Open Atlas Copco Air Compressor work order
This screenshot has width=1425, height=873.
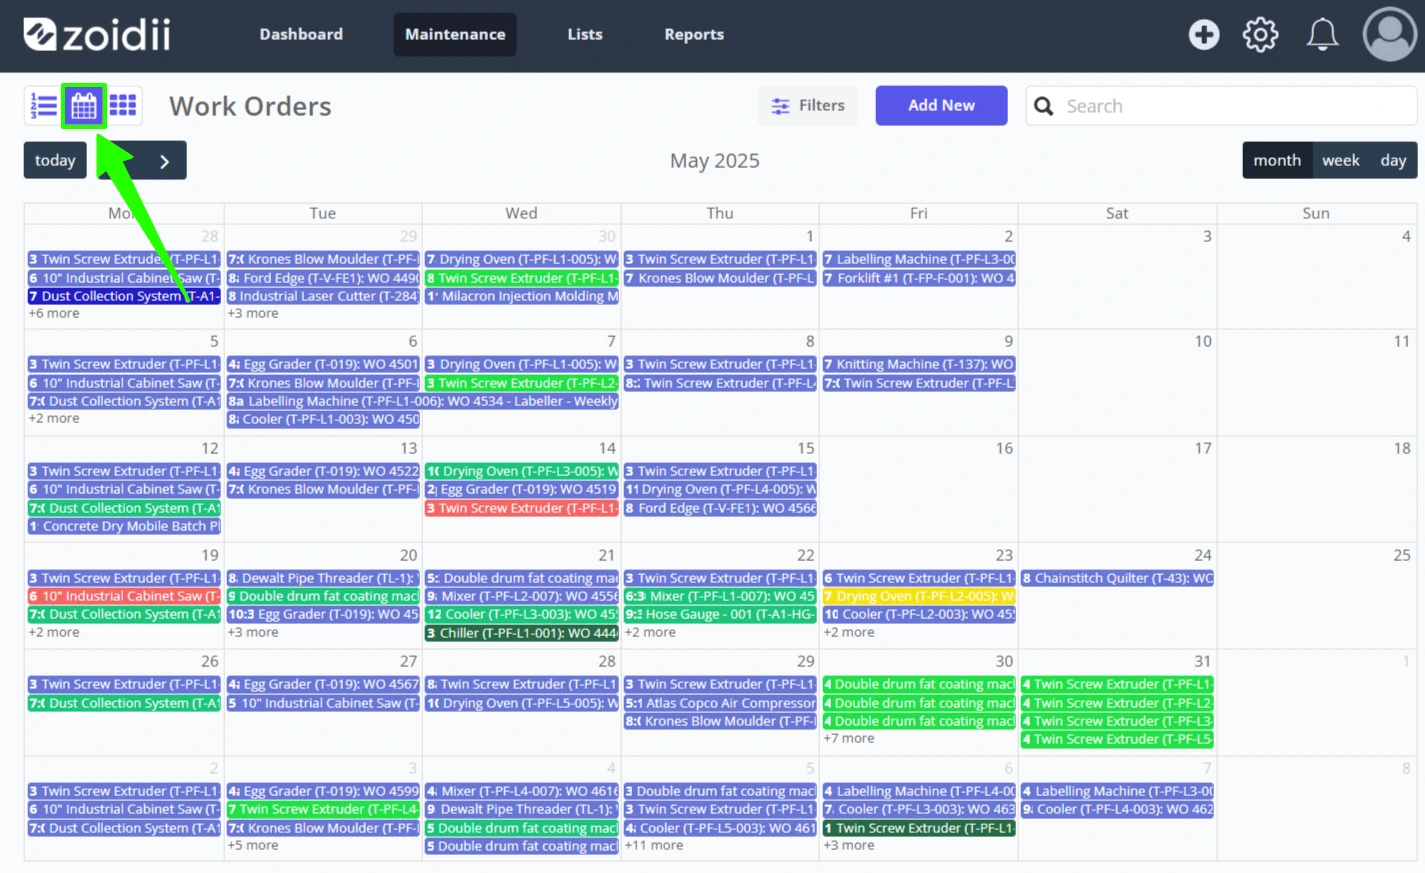tap(720, 703)
